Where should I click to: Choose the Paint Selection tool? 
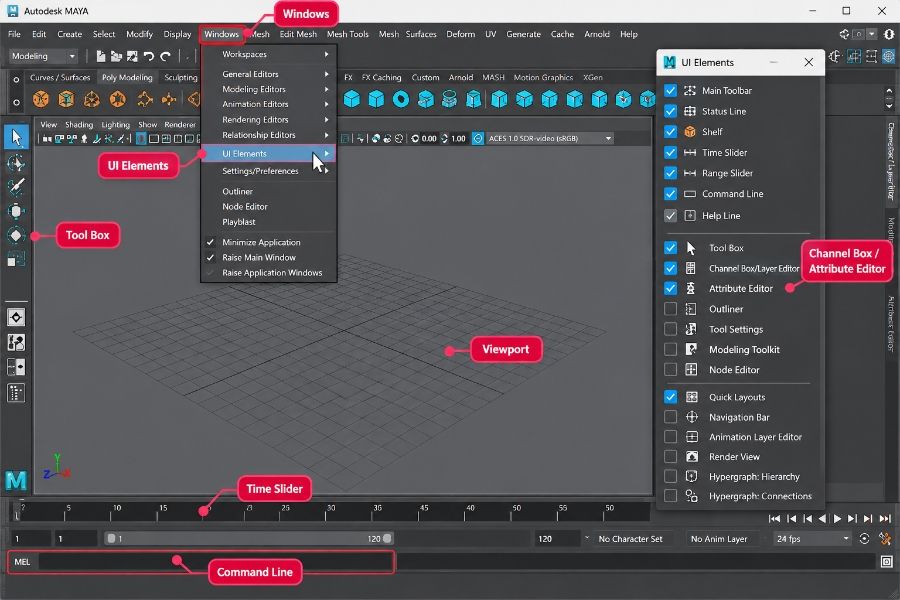16,187
